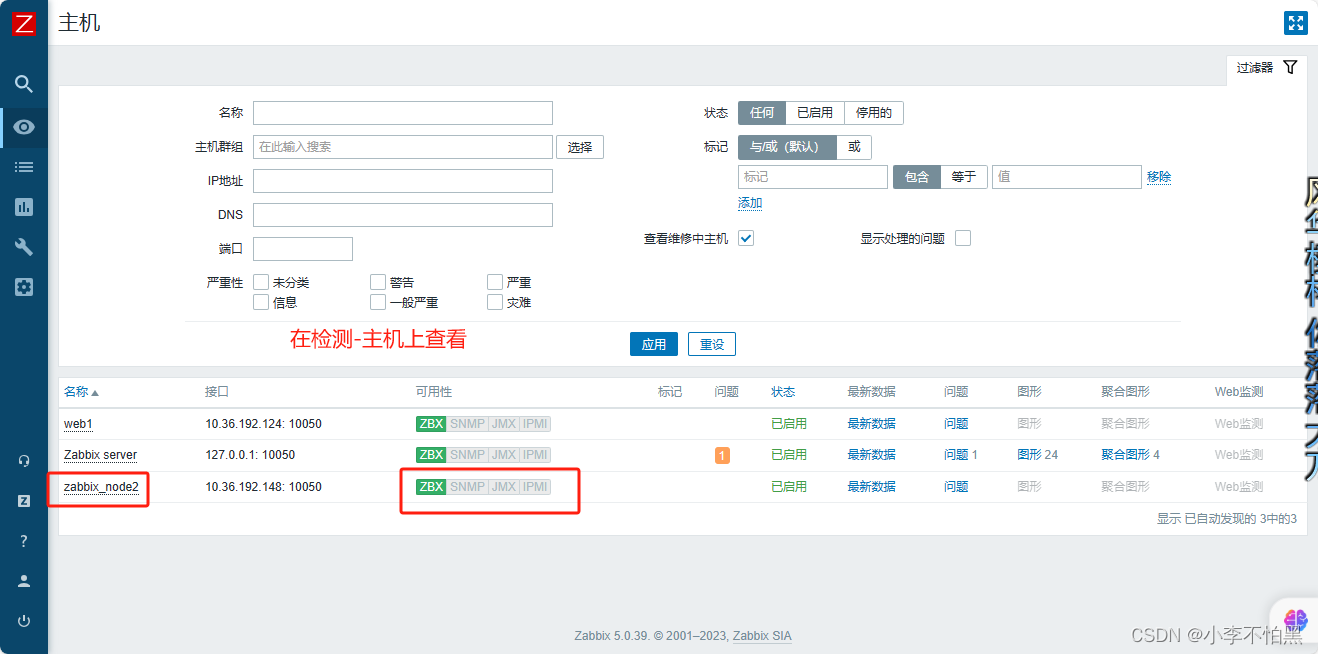Check the 未分类 severity checkbox
1318x654 pixels.
(261, 282)
